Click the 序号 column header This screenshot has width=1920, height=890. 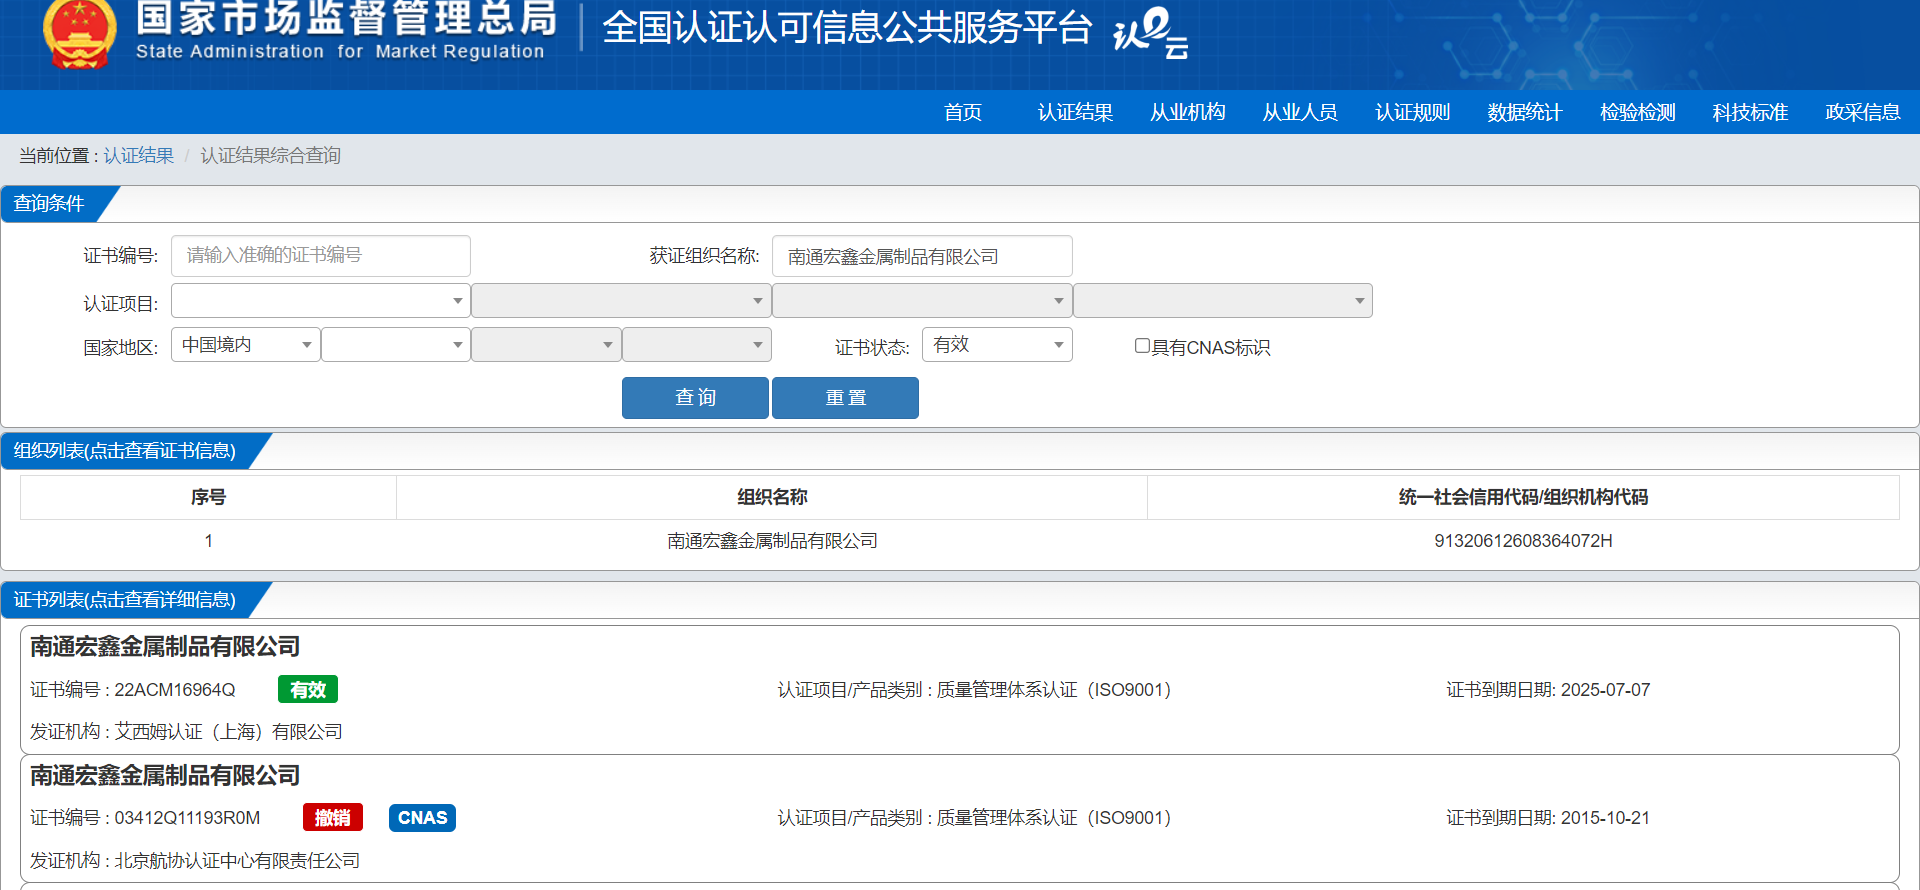[208, 497]
